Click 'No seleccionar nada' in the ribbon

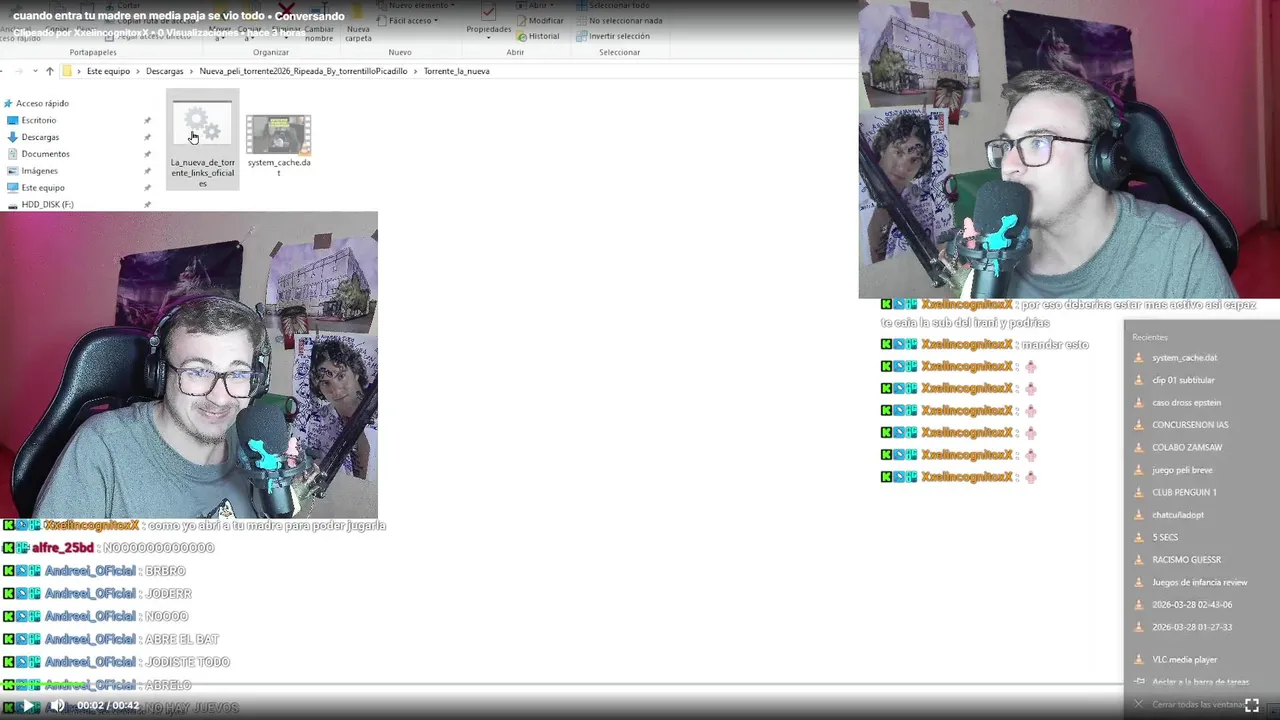[x=618, y=20]
